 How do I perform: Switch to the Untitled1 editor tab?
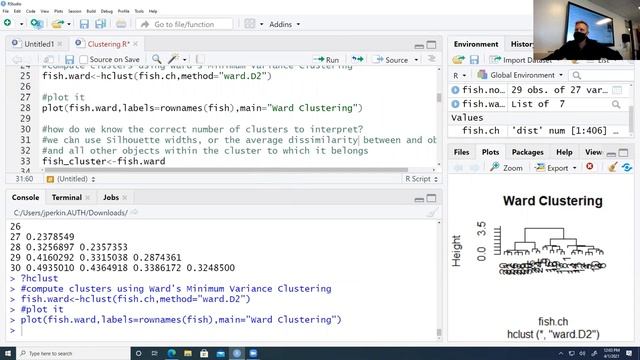pos(39,44)
